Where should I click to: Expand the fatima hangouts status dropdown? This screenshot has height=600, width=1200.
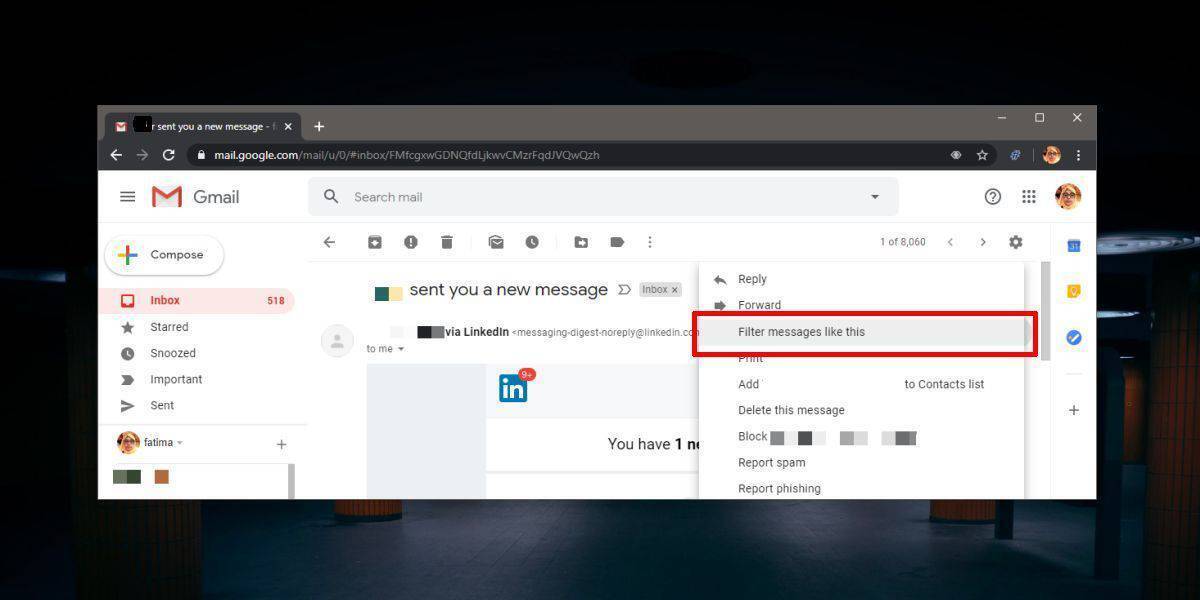180,442
